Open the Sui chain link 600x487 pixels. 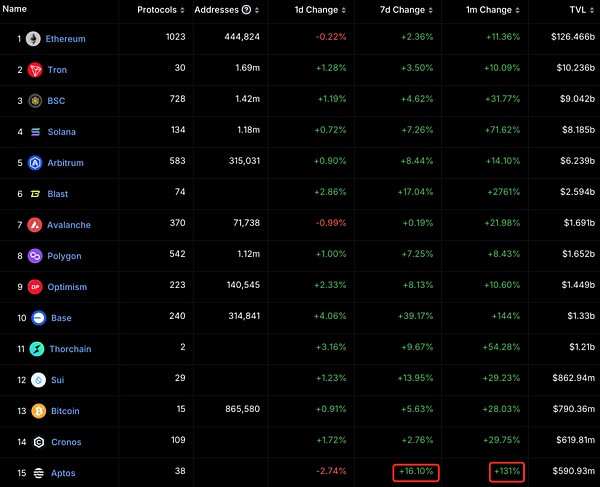(x=58, y=380)
